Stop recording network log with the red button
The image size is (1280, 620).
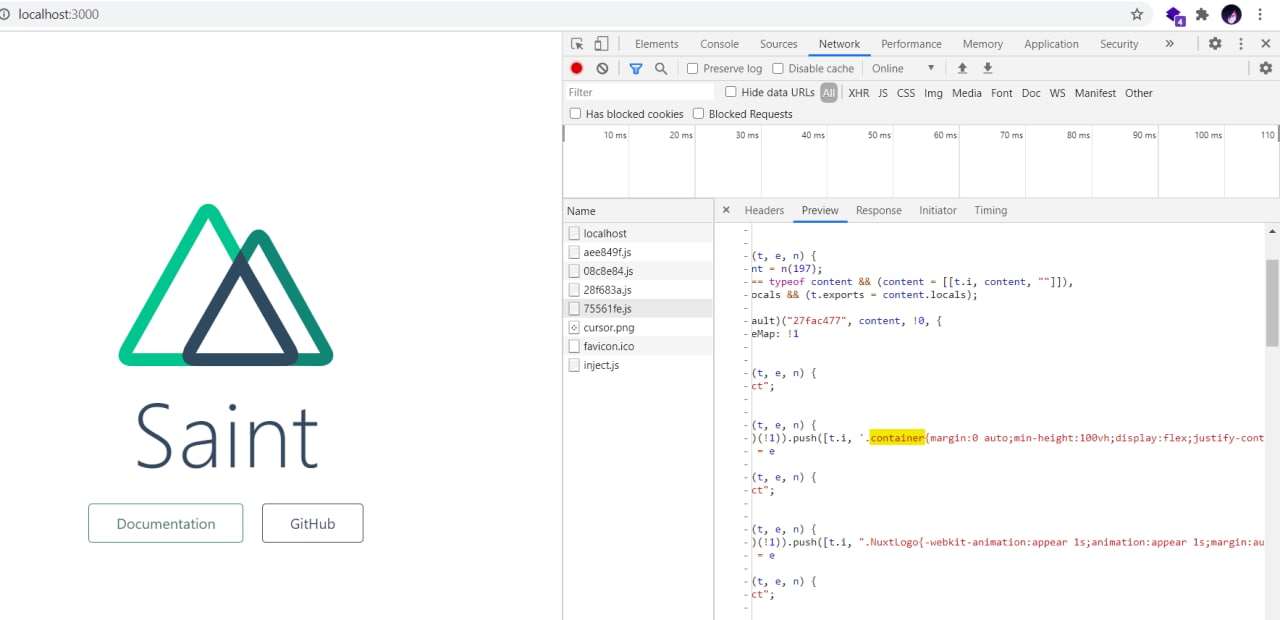coord(577,68)
